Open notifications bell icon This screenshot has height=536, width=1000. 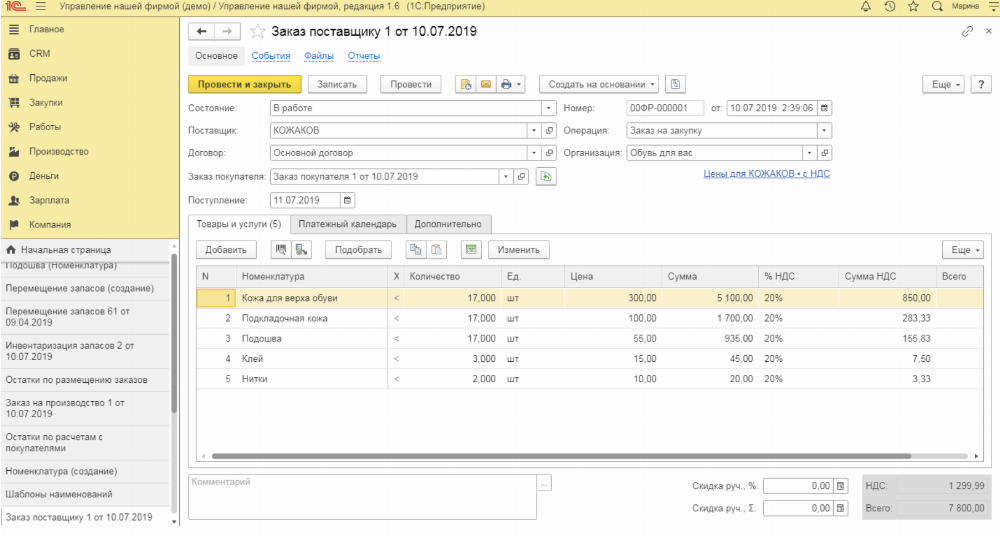point(865,6)
